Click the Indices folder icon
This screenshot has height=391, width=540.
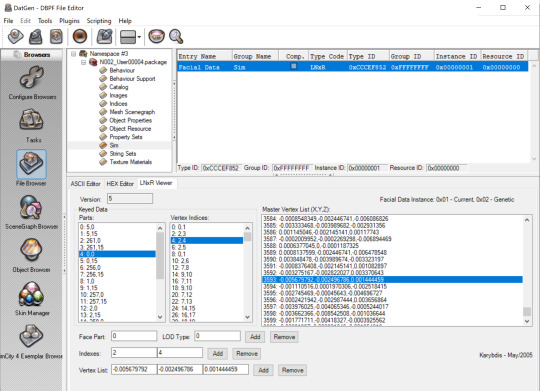(x=103, y=104)
